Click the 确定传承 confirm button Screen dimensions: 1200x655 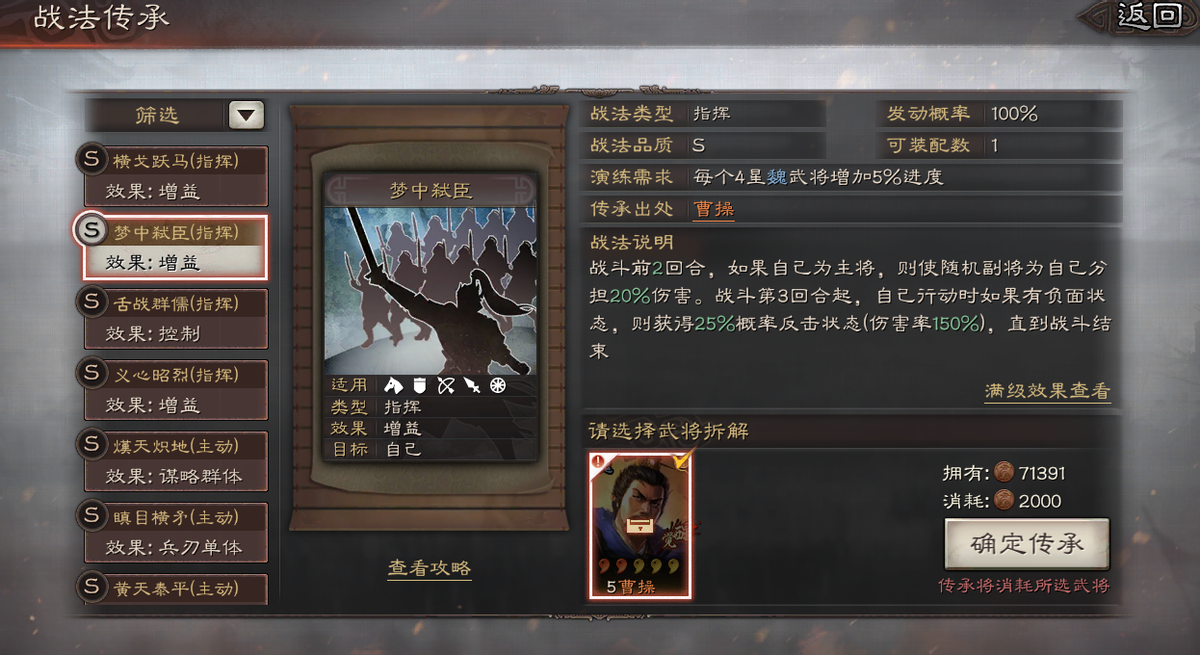(x=1026, y=544)
